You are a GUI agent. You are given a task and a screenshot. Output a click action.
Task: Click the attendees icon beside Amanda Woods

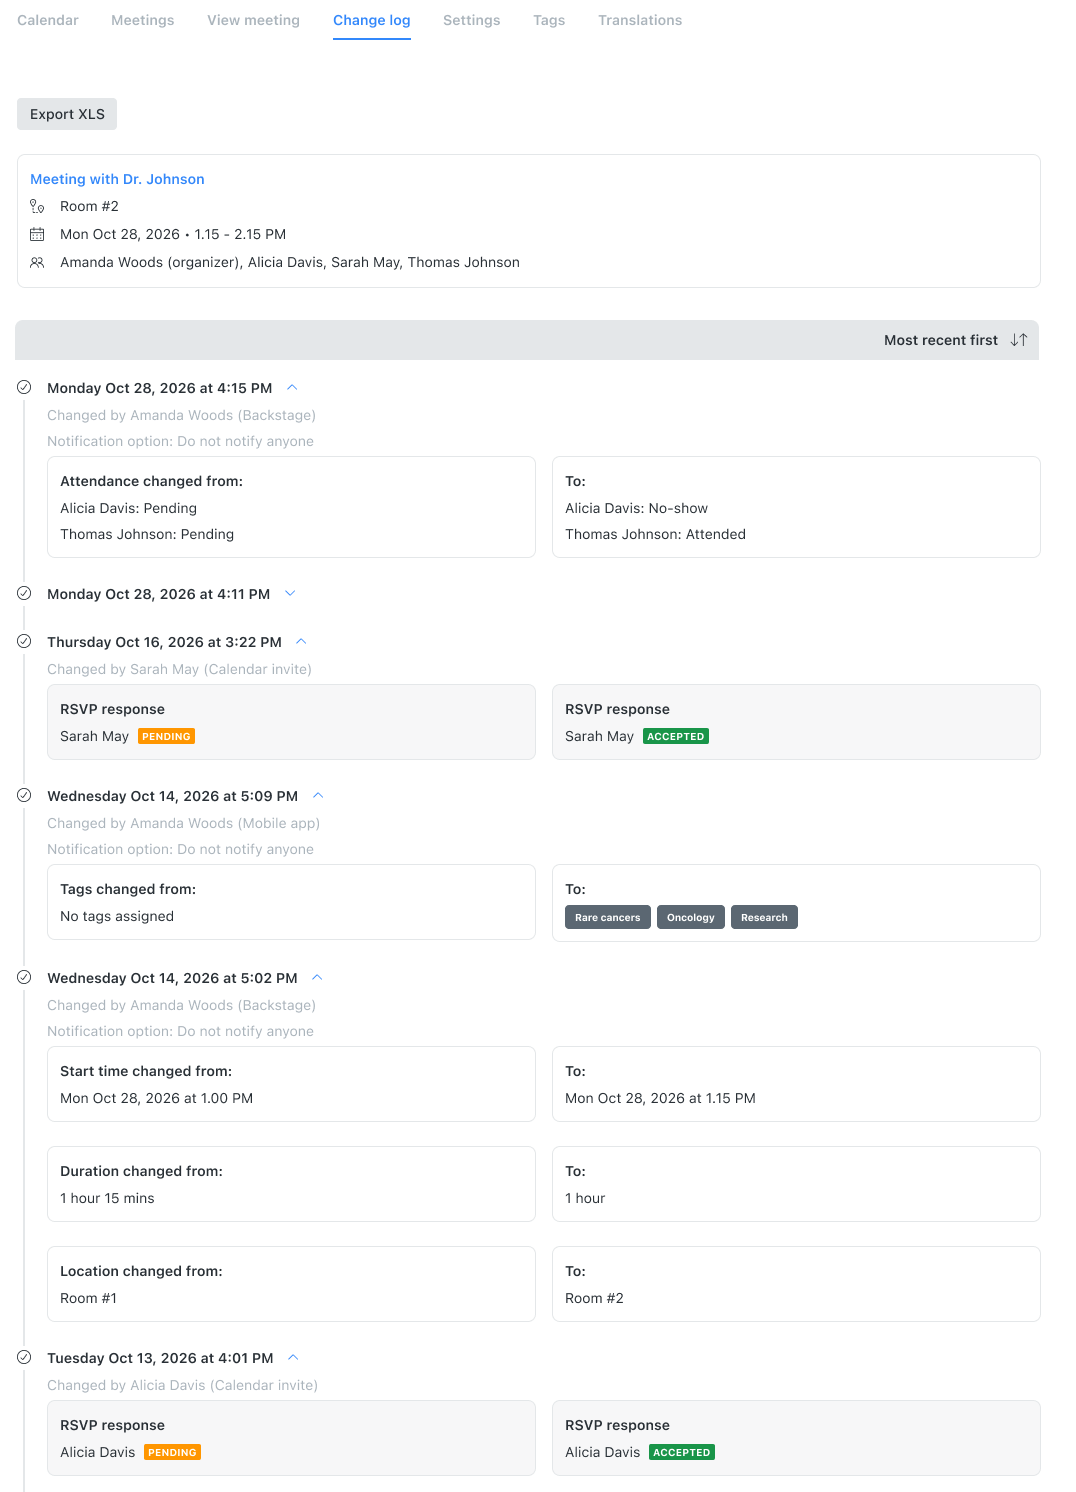pos(37,262)
